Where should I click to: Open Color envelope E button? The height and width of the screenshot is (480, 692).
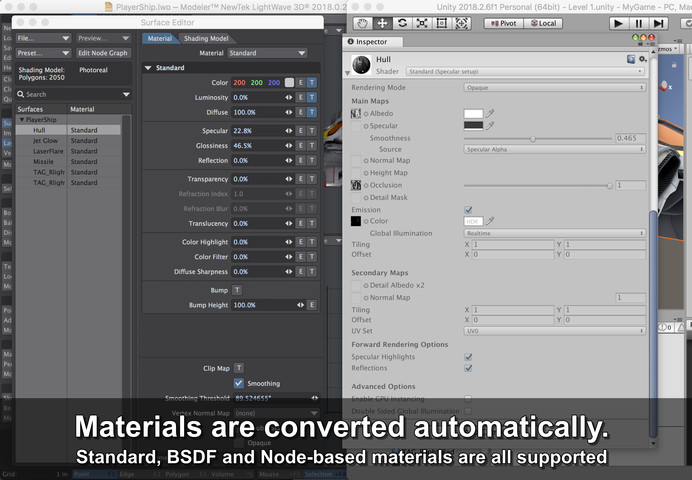point(301,82)
